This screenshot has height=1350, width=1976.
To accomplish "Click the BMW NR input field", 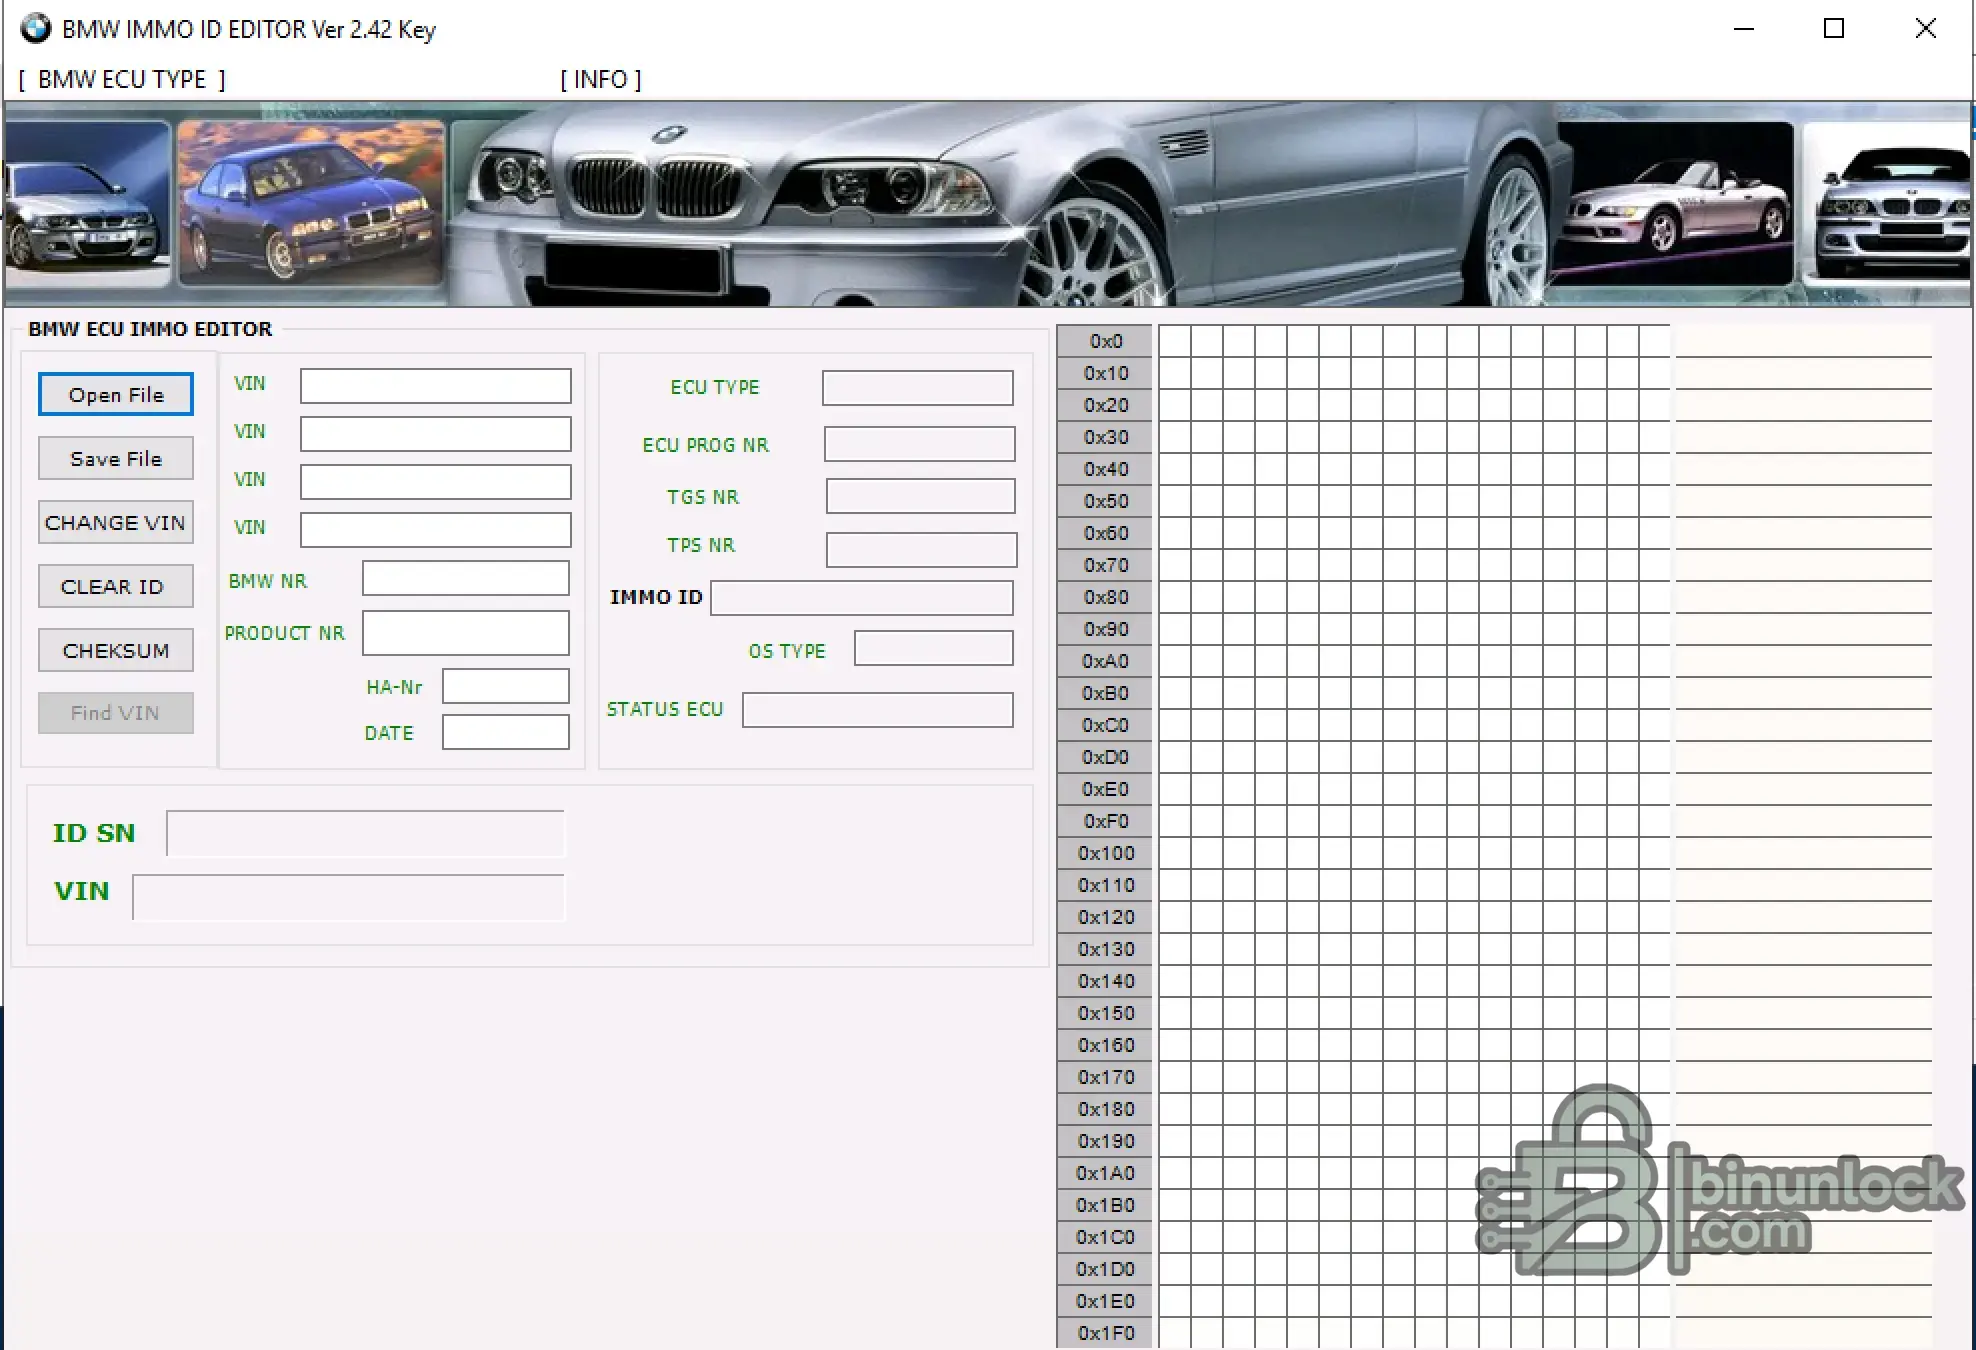I will click(466, 578).
